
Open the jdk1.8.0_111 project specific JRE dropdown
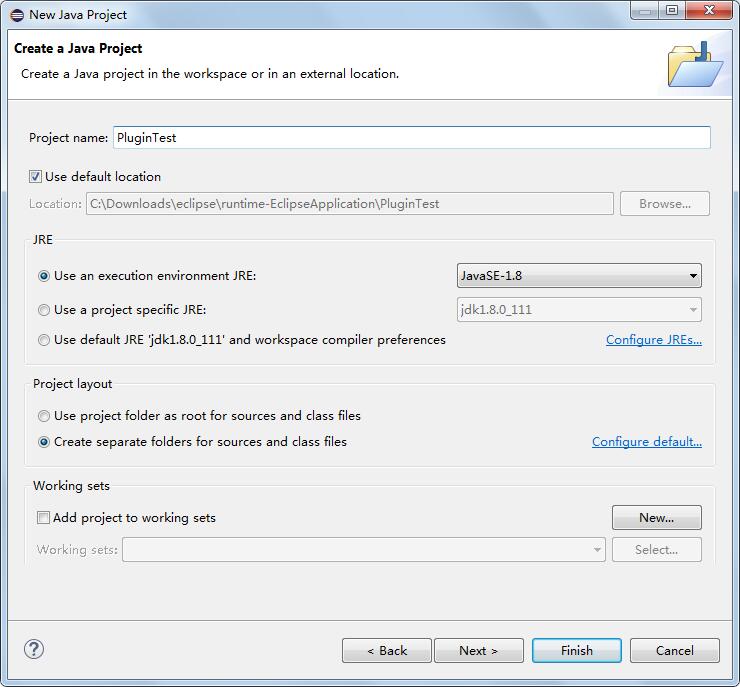pyautogui.click(x=579, y=310)
